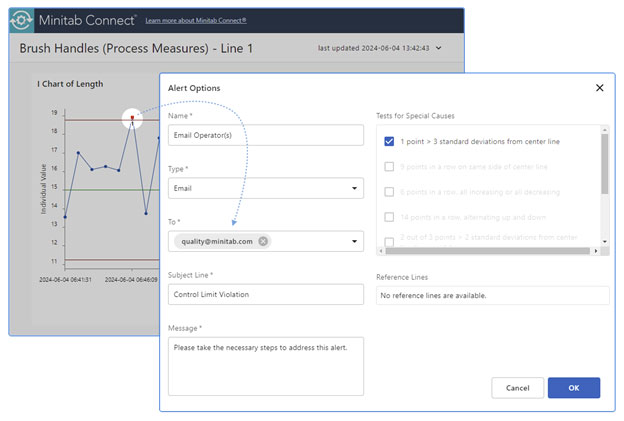
Task: Expand the To recipients dropdown
Action: click(x=357, y=241)
